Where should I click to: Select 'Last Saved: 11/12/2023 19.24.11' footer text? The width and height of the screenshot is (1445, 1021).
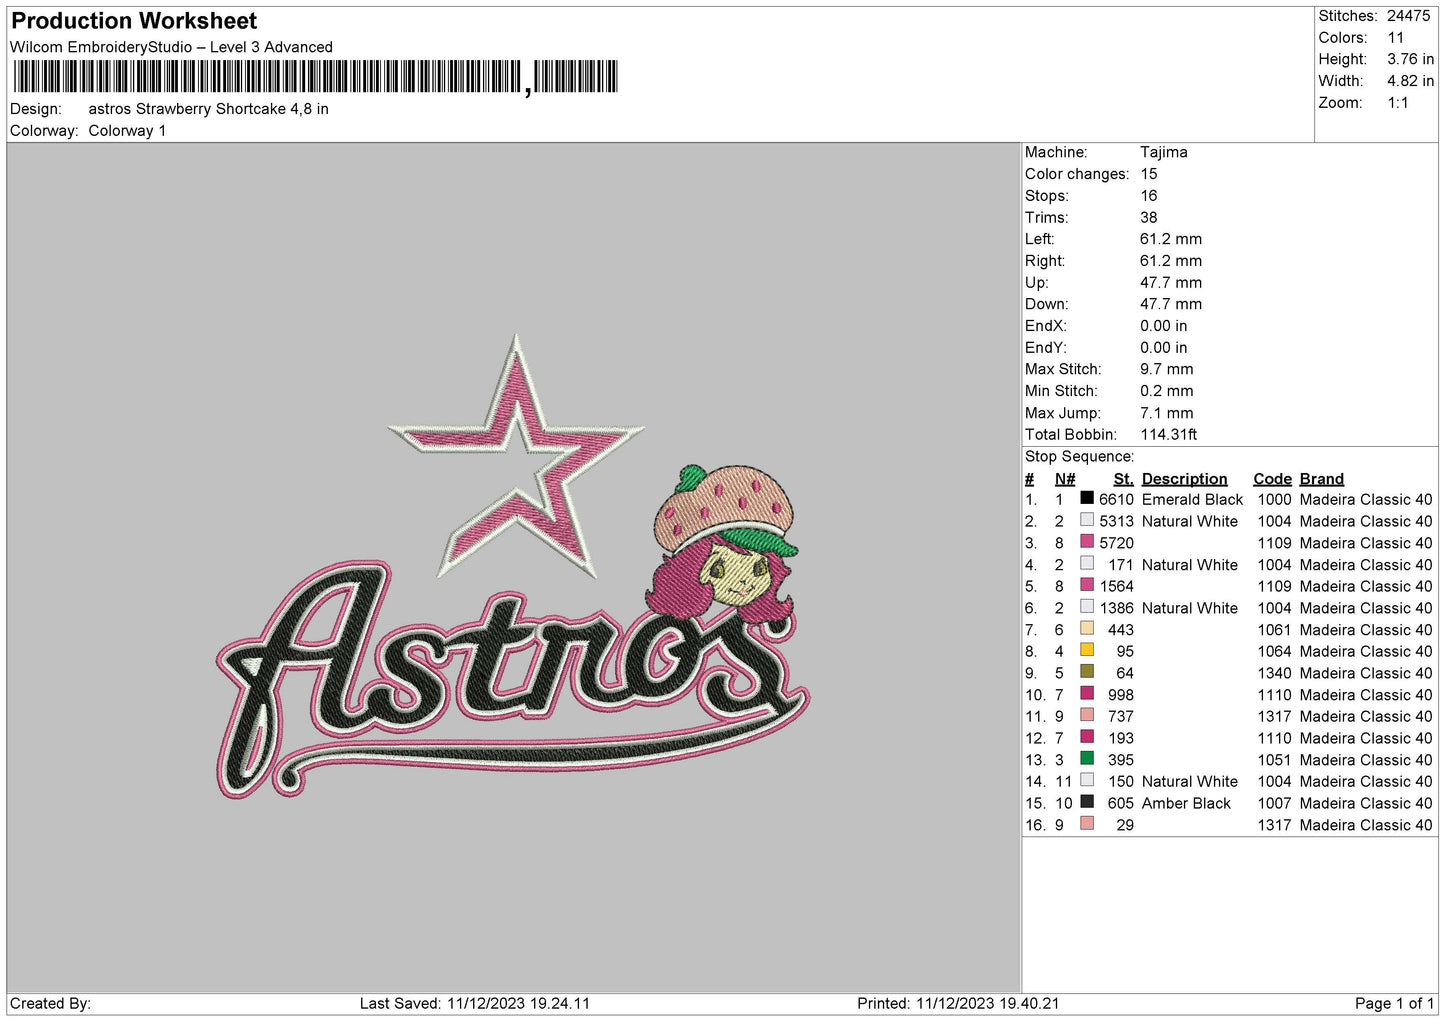[x=475, y=1003]
